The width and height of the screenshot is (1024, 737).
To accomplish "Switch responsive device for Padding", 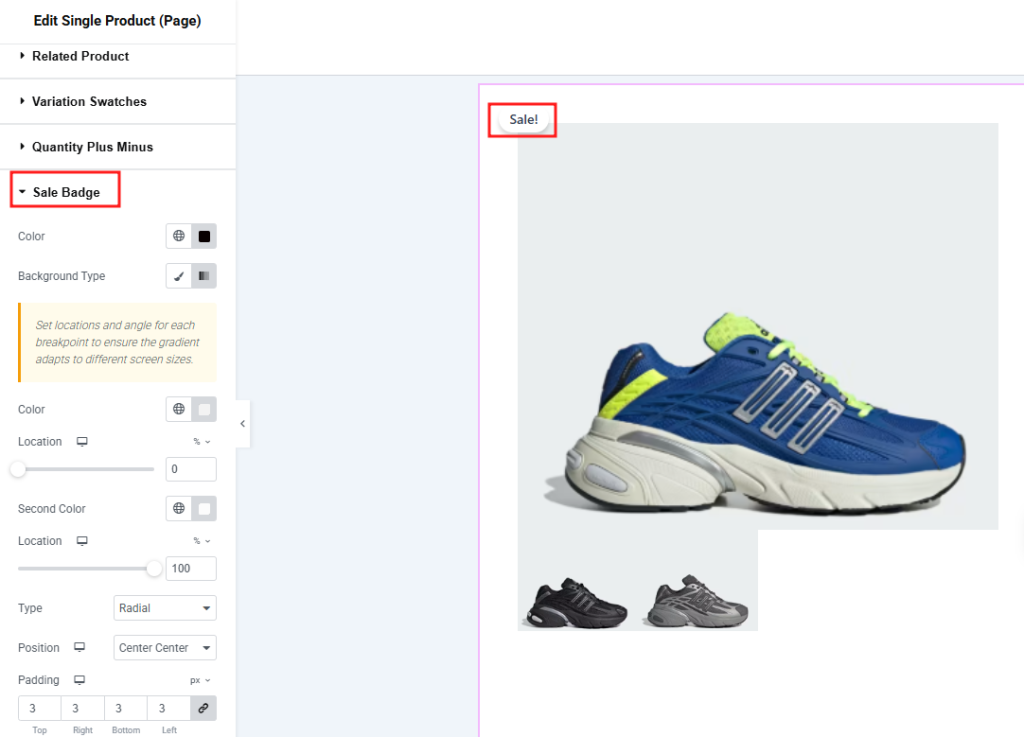I will (80, 680).
